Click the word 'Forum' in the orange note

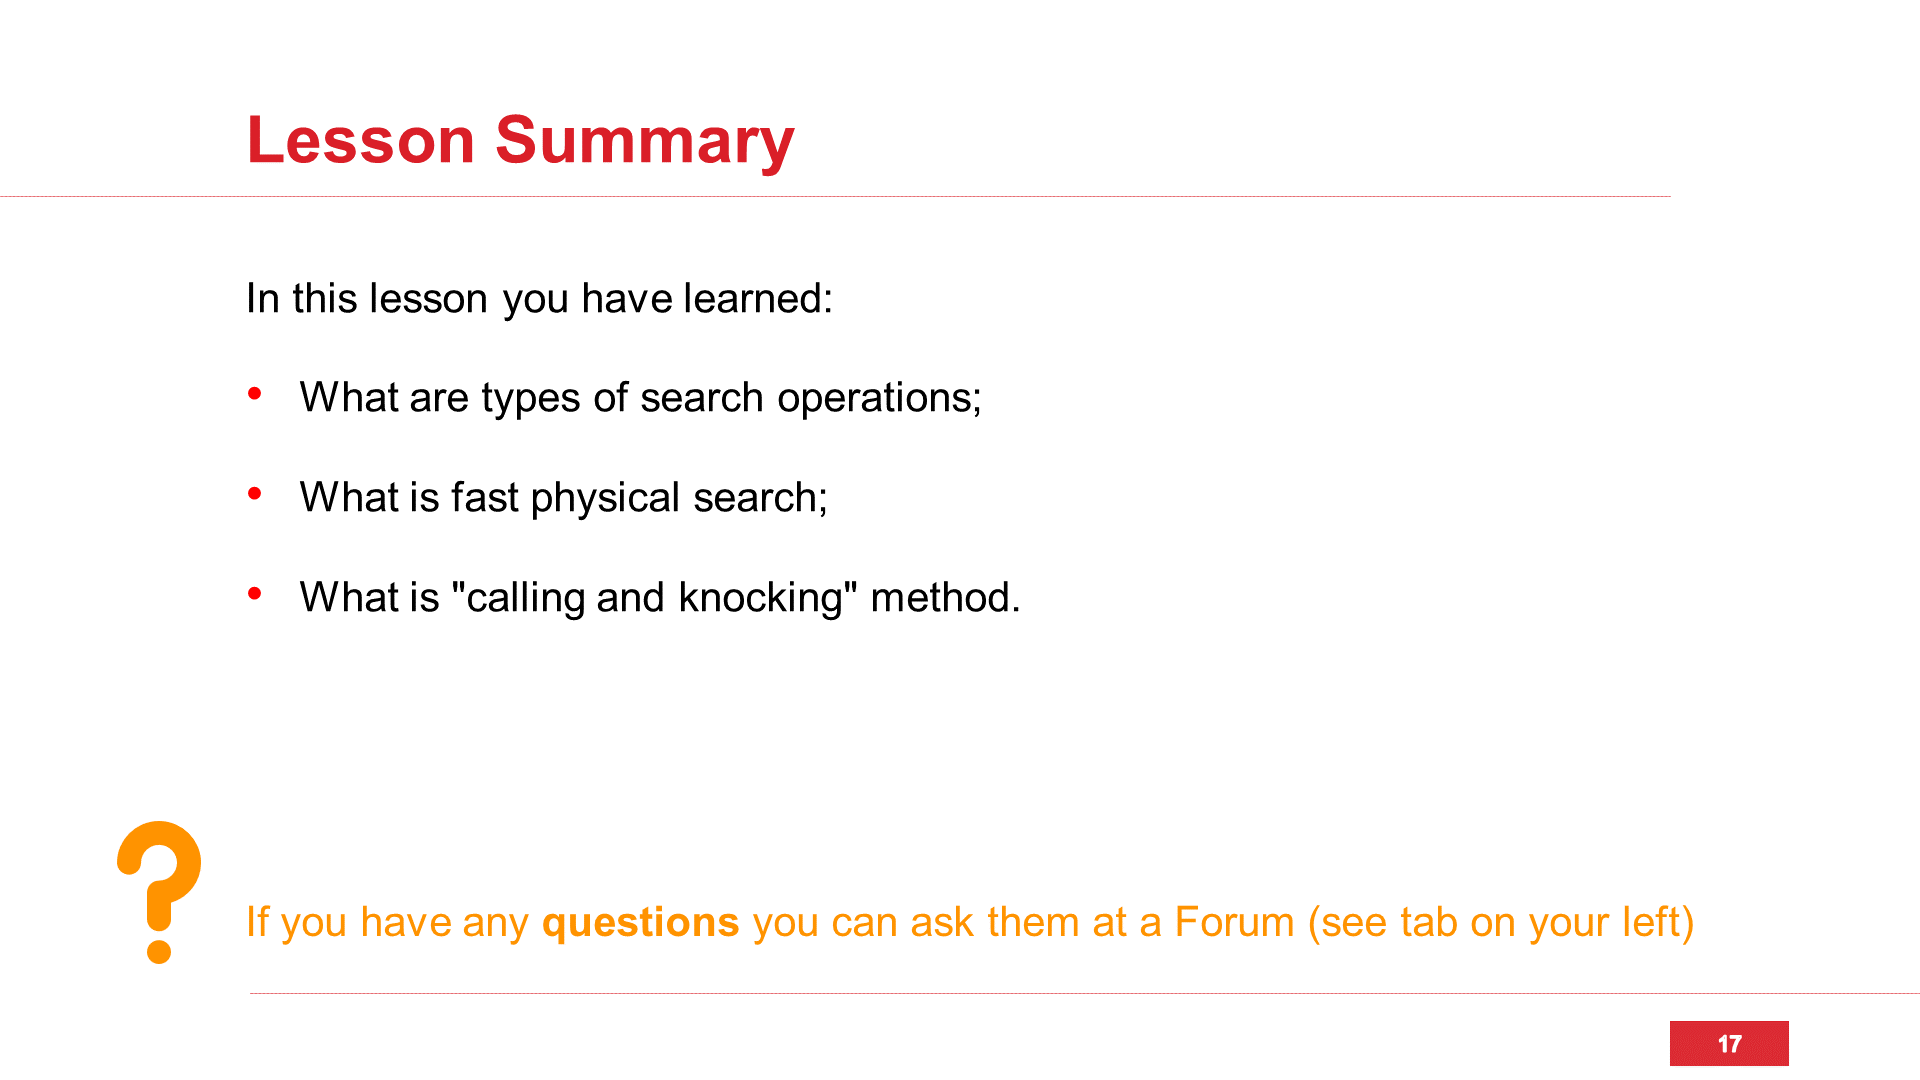click(x=1234, y=922)
